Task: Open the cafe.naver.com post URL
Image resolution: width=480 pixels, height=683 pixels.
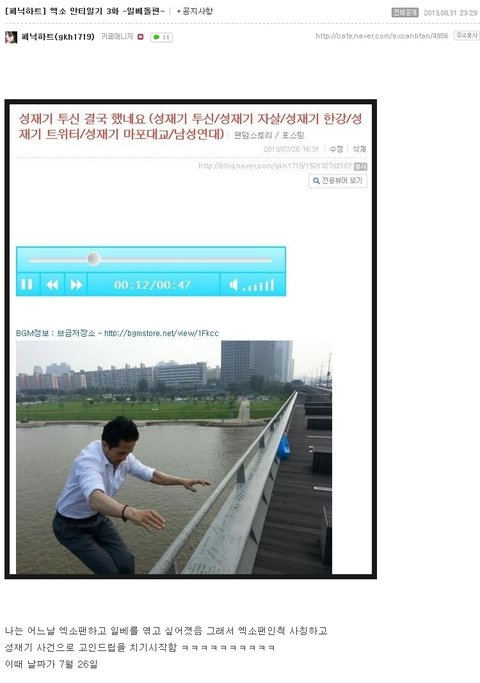Action: point(382,36)
